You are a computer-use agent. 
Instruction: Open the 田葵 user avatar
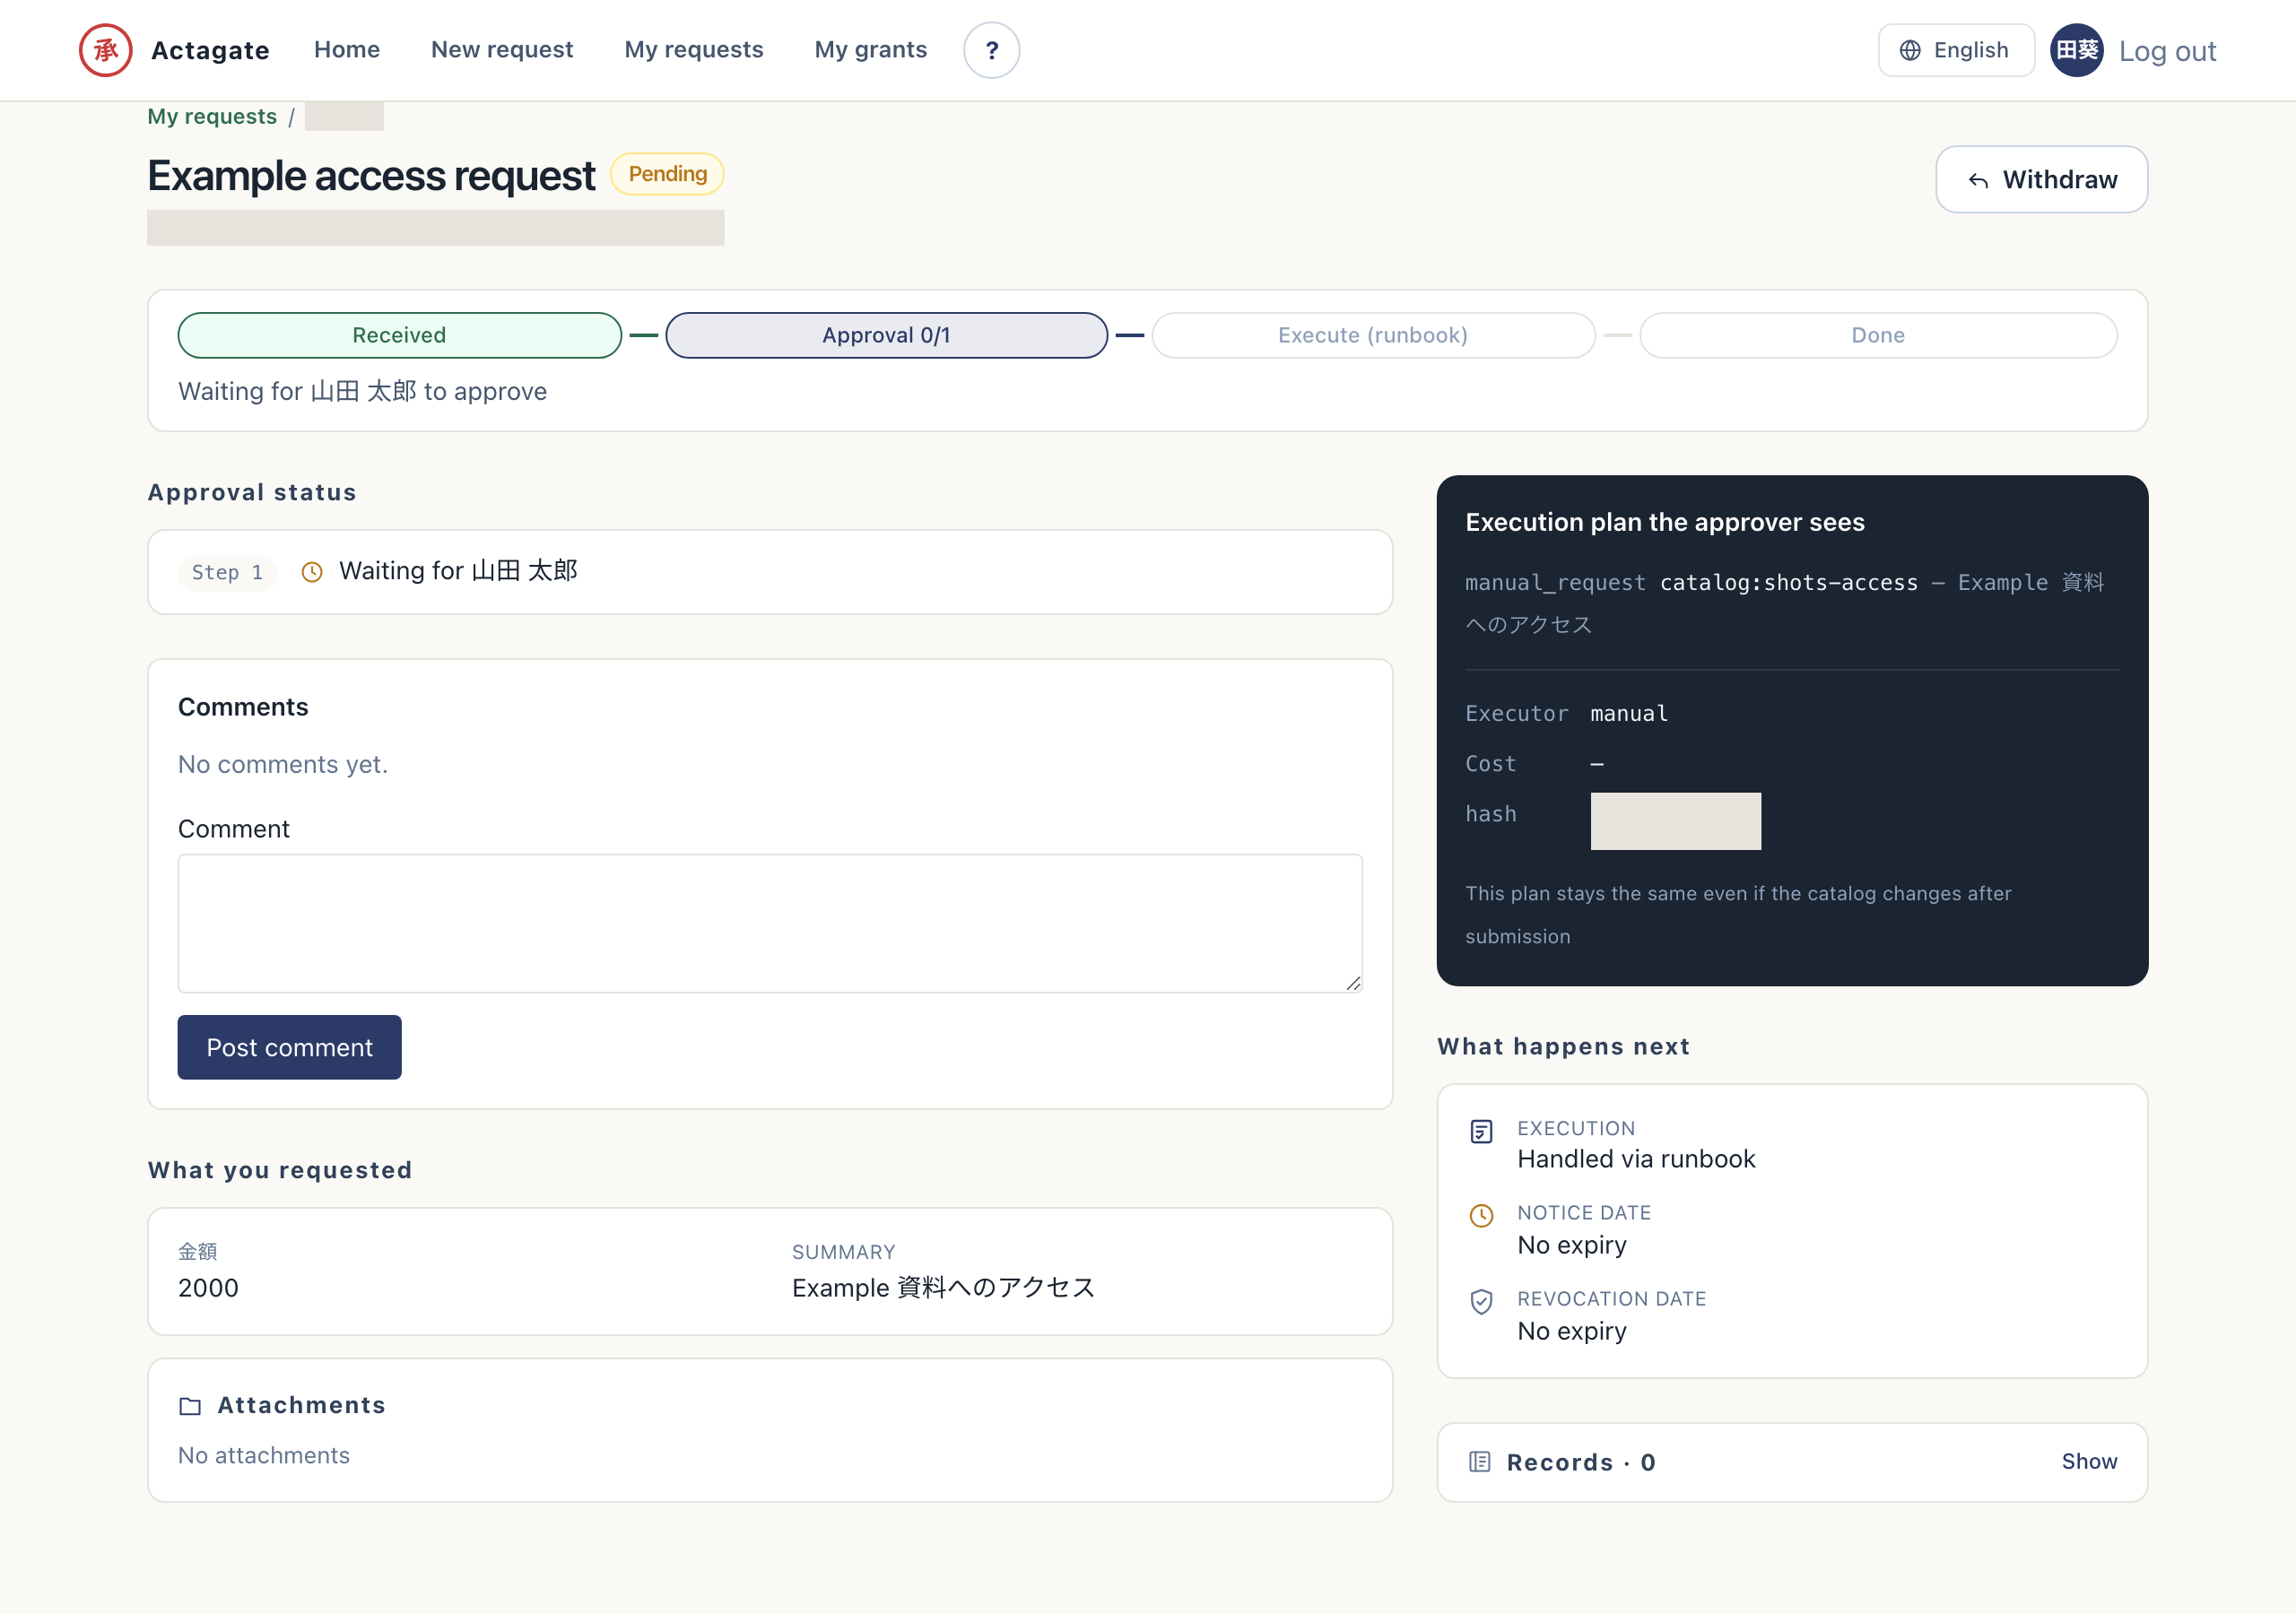pyautogui.click(x=2076, y=50)
